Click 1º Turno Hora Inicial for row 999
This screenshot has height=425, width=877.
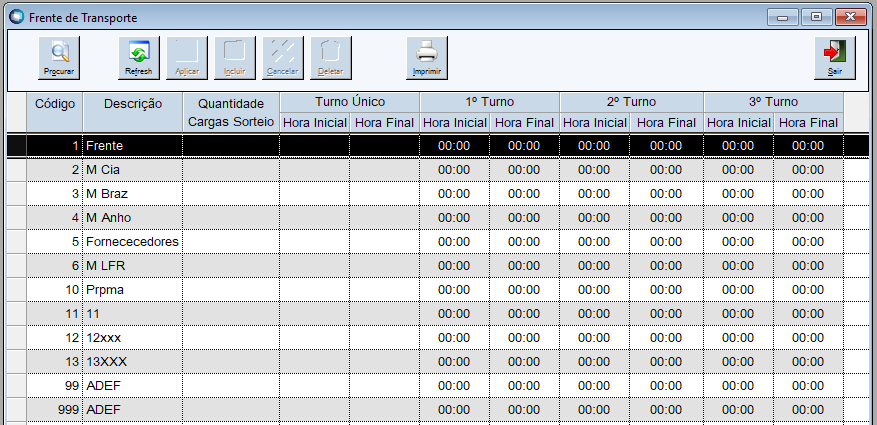[455, 410]
